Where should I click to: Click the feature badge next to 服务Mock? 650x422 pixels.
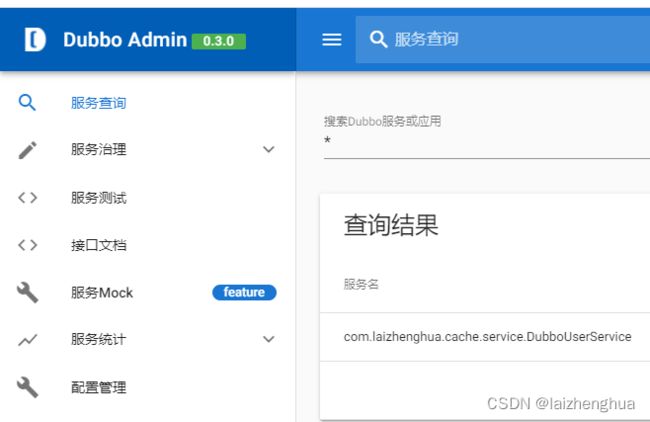click(244, 292)
